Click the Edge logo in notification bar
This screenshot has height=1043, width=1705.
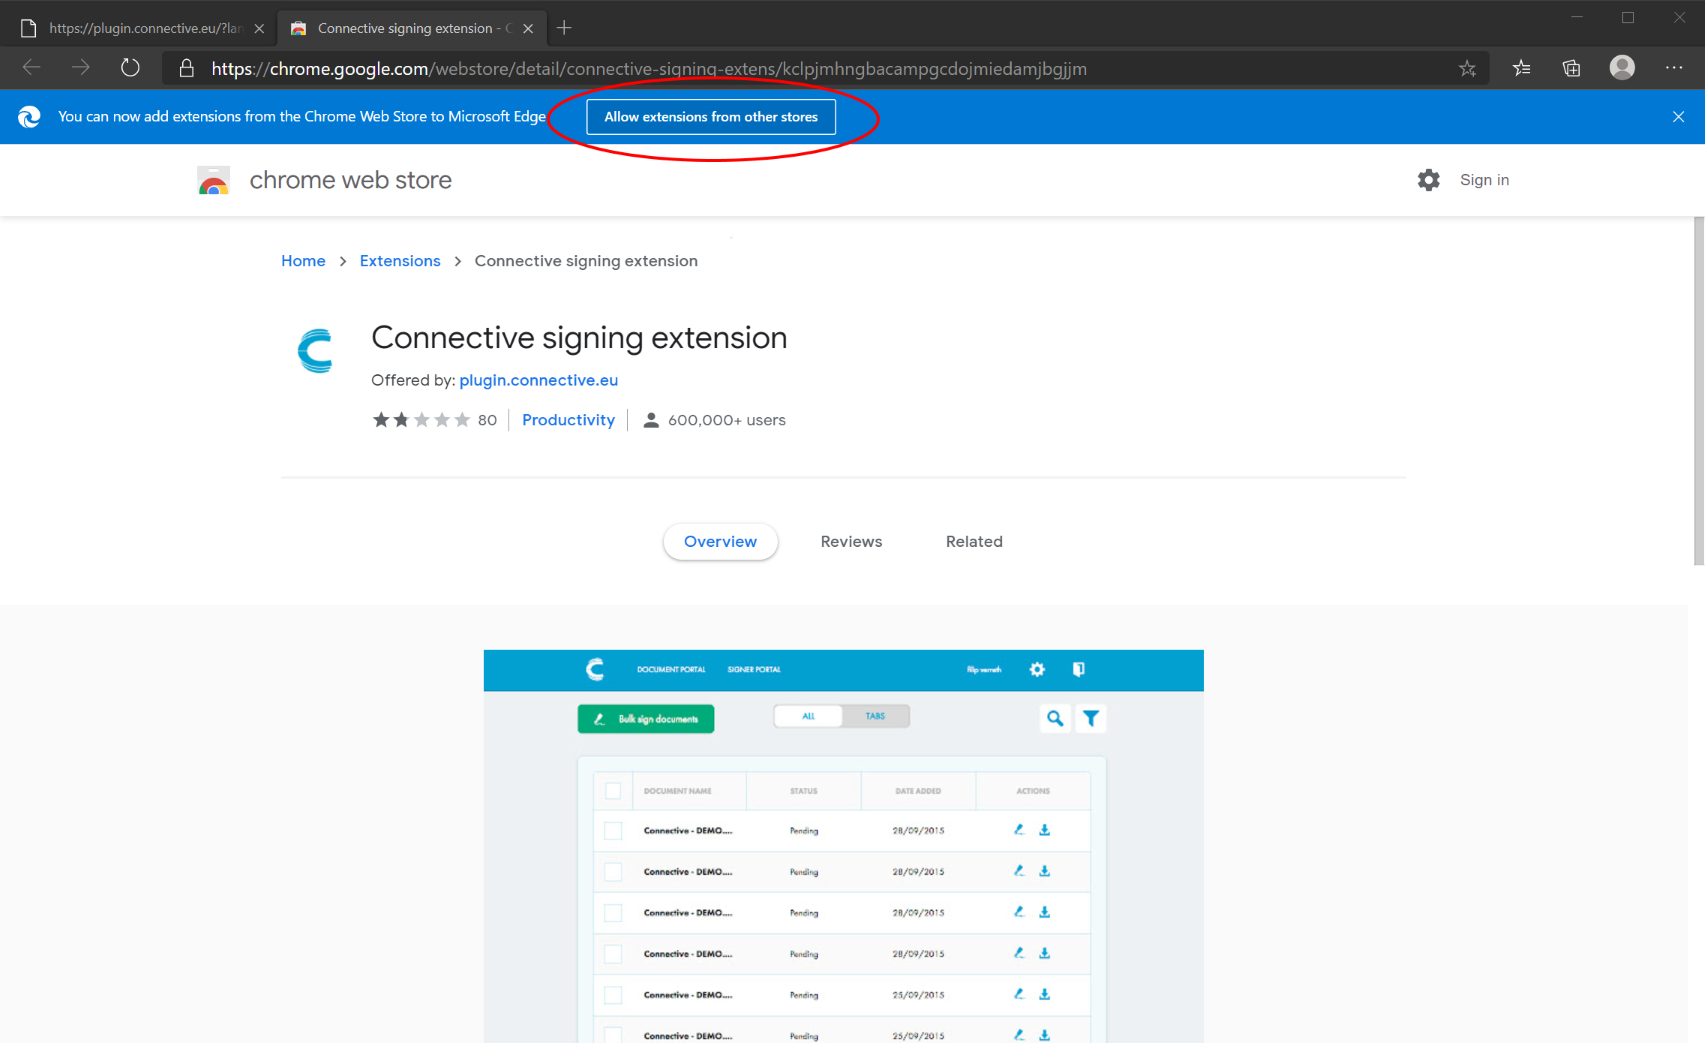29,117
